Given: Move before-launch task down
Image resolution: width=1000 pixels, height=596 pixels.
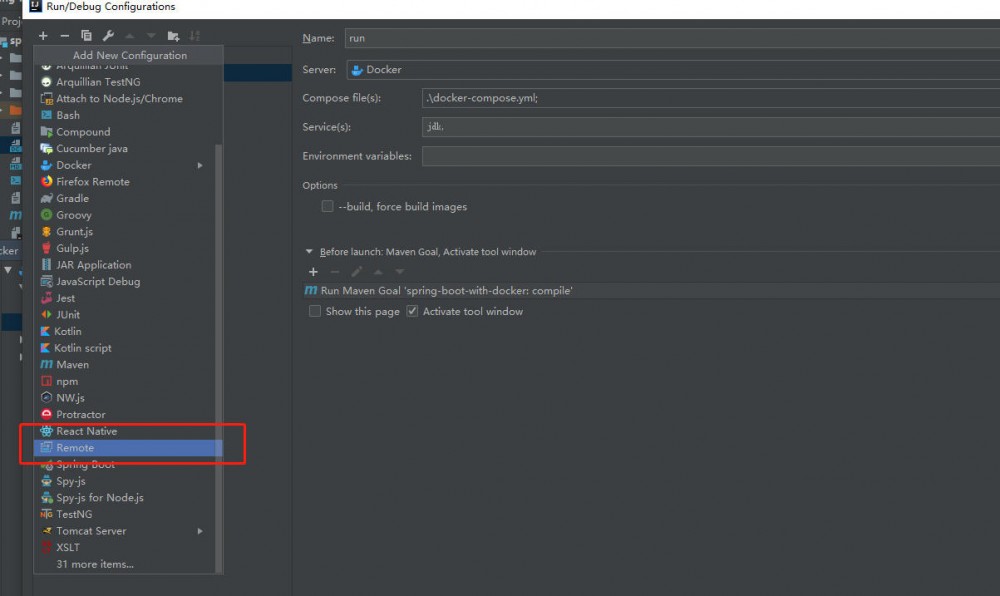Looking at the screenshot, I should (400, 272).
